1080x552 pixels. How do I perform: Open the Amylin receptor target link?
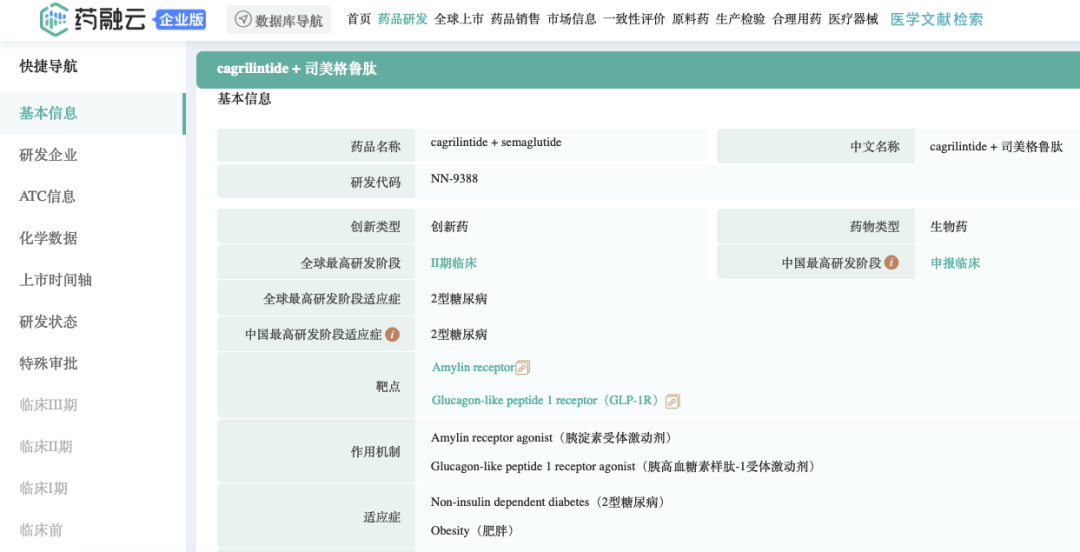pos(473,367)
